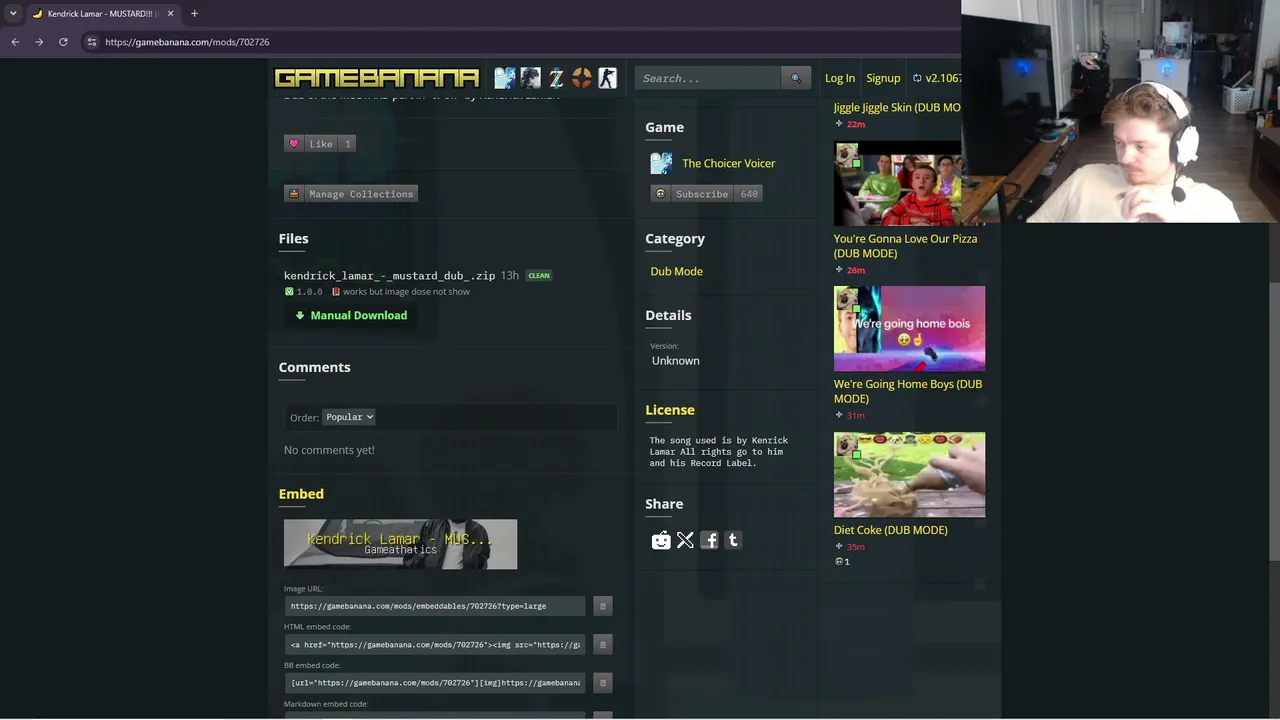Open The Choicer Voicer game thumbnail icon
This screenshot has width=1280, height=720.
point(661,163)
